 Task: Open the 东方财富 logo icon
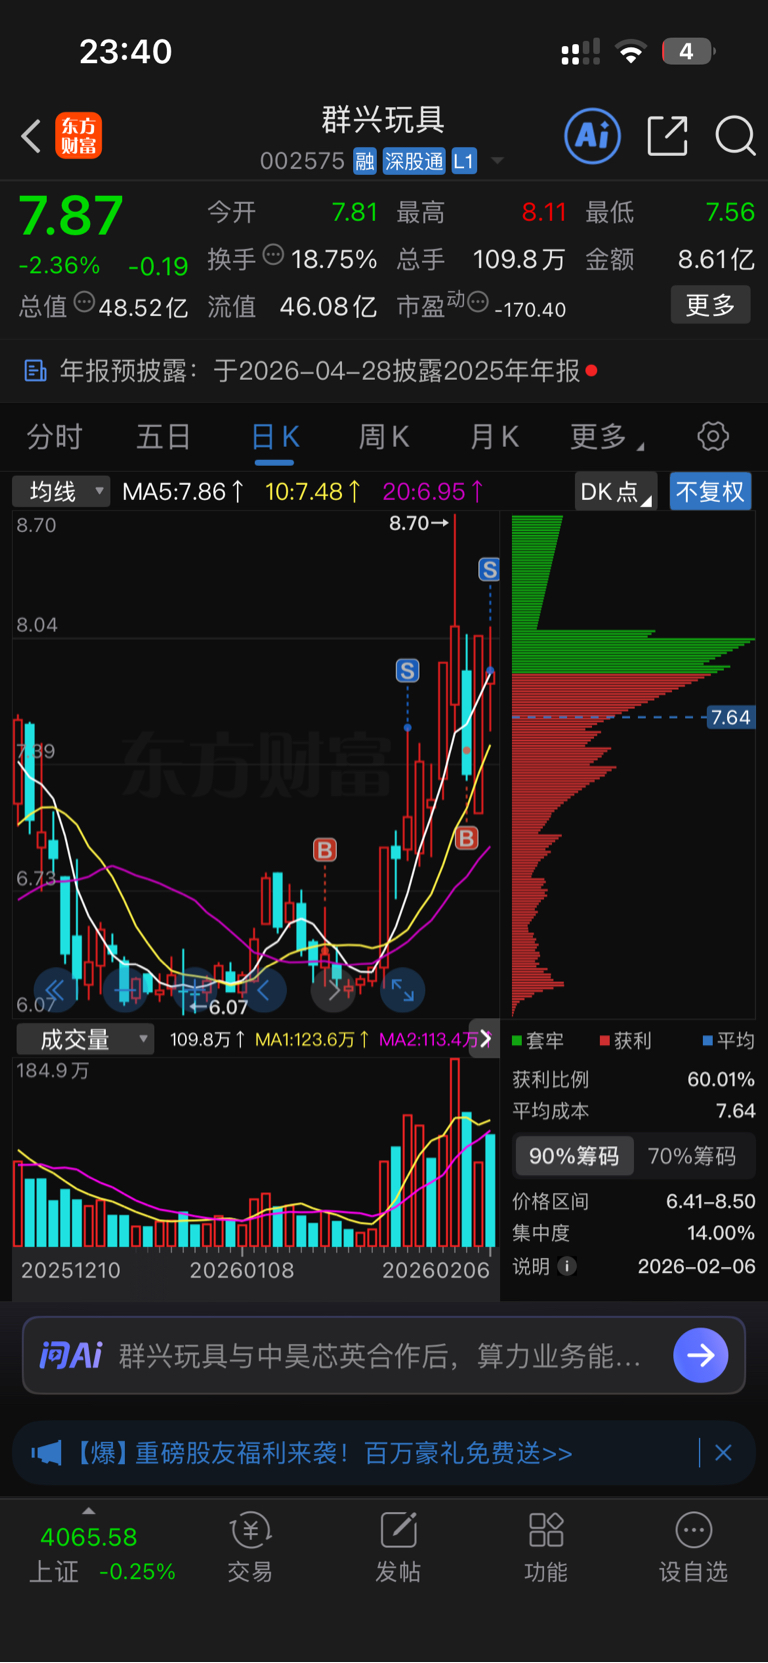78,136
